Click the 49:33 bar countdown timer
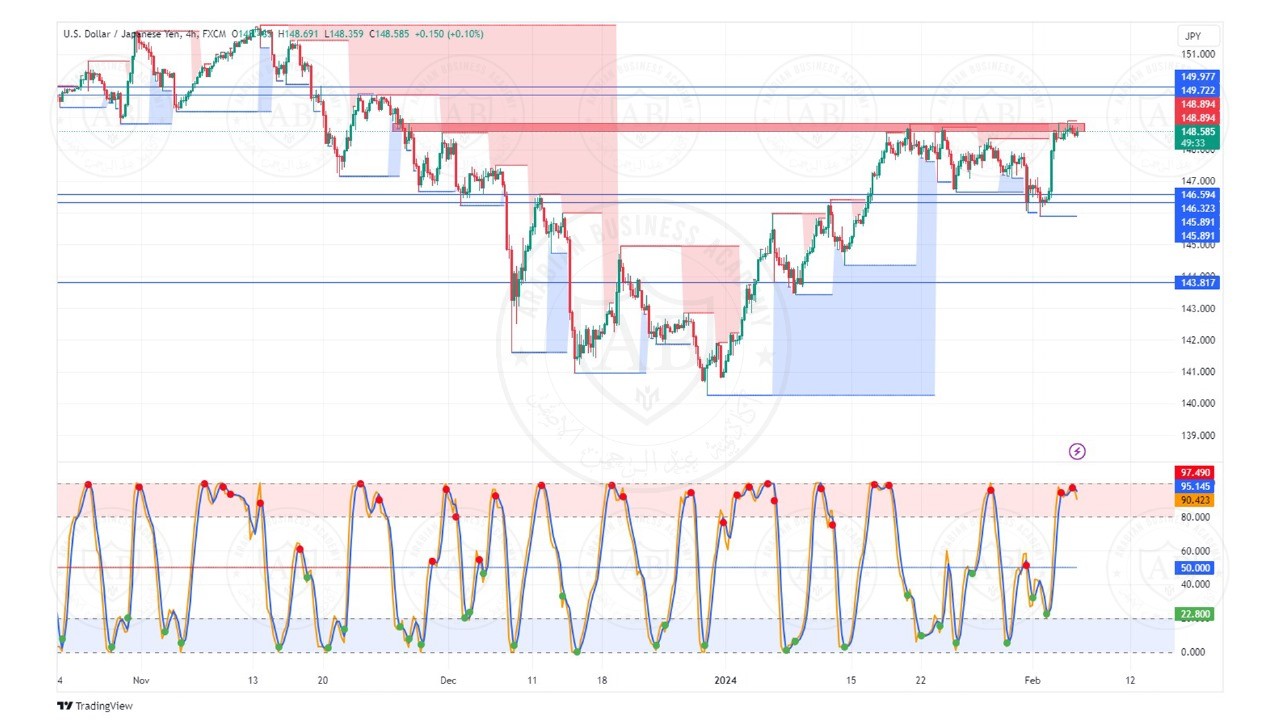Image resolution: width=1280 pixels, height=720 pixels. tap(1192, 143)
